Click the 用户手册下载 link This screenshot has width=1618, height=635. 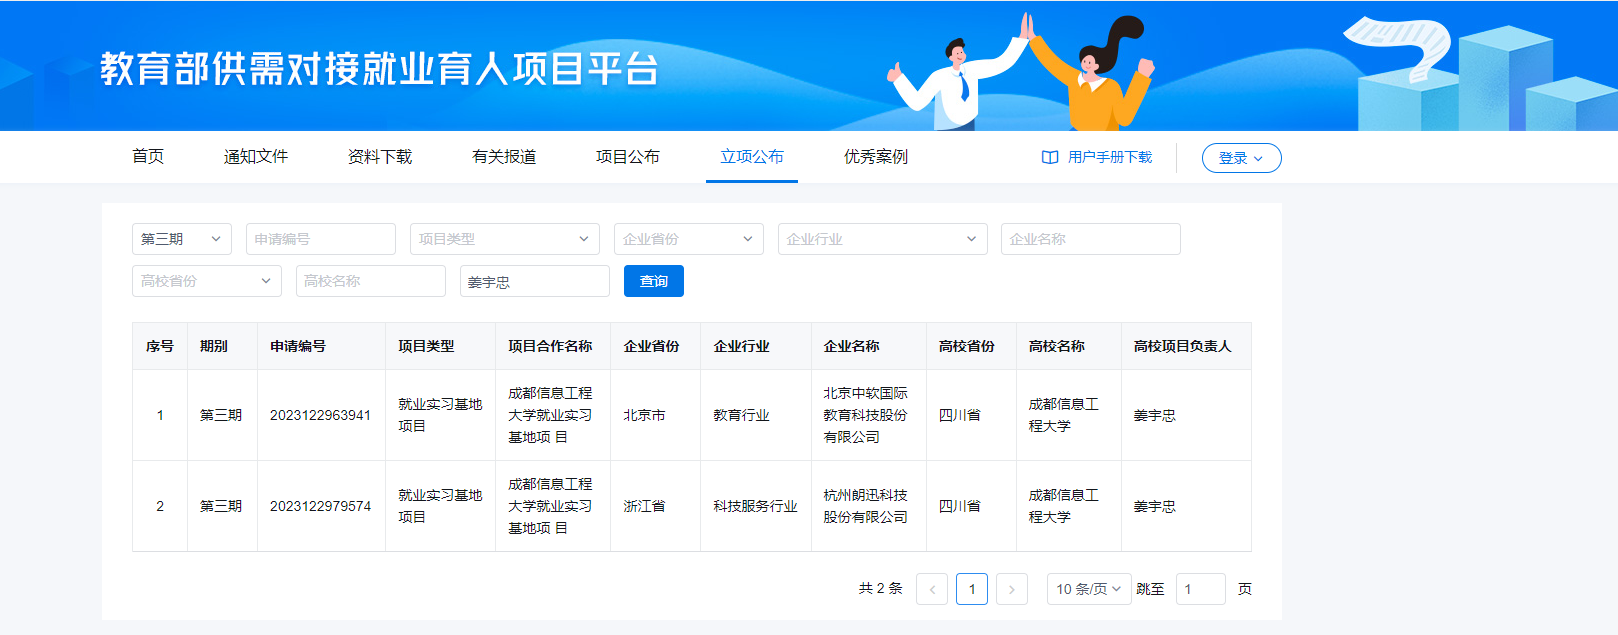1109,158
